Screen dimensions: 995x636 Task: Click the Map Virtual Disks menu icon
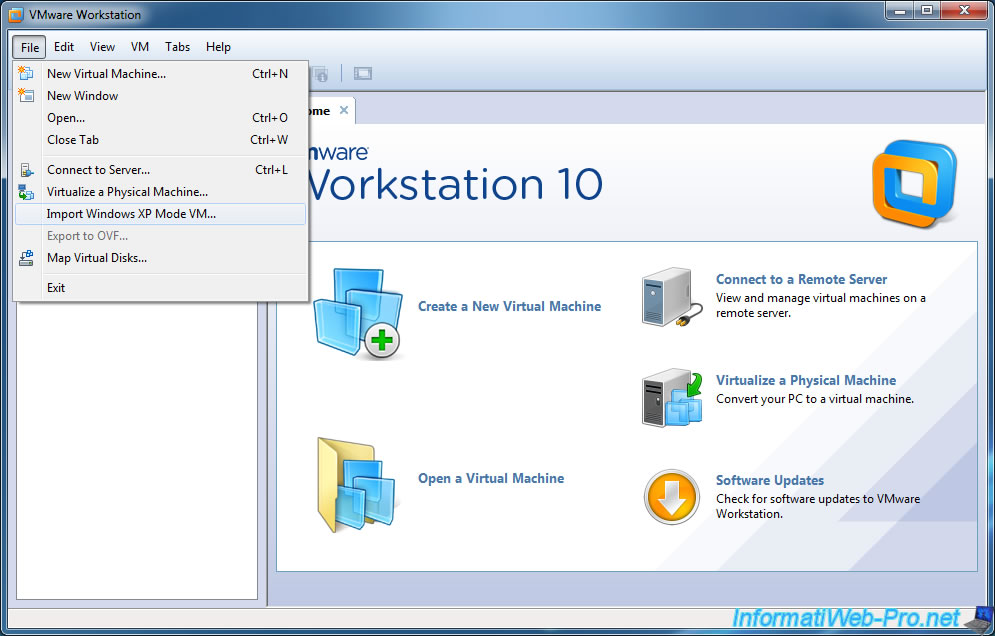26,258
